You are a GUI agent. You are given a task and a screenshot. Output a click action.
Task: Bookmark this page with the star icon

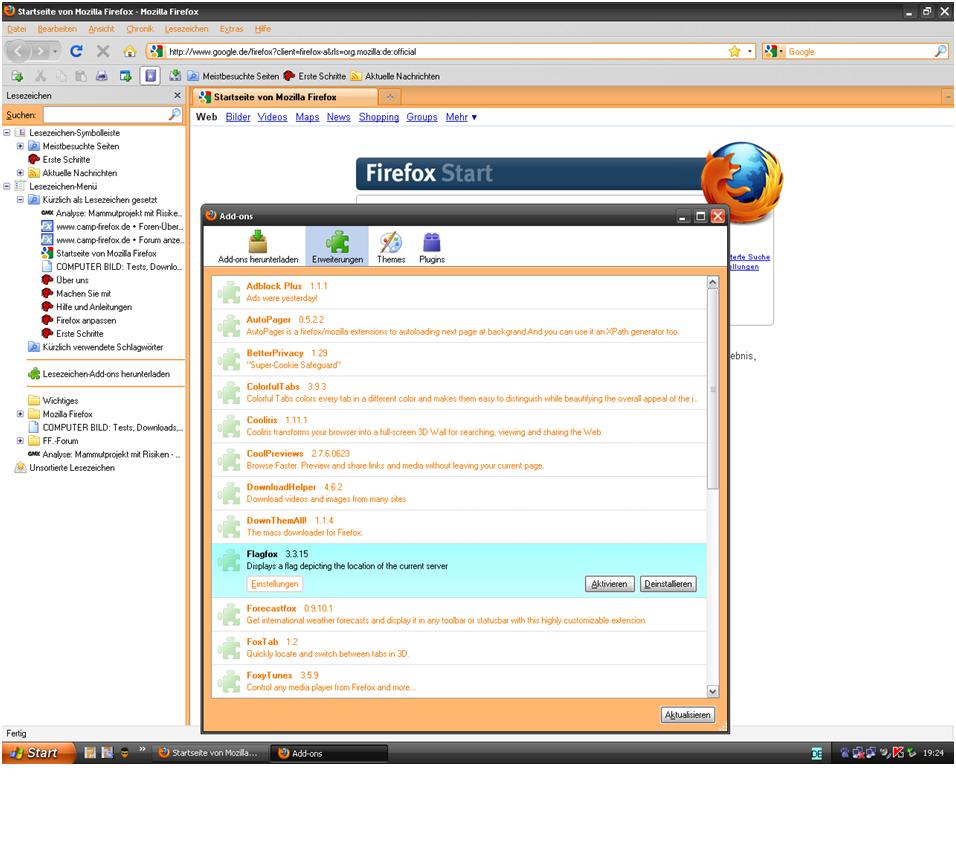click(x=735, y=51)
